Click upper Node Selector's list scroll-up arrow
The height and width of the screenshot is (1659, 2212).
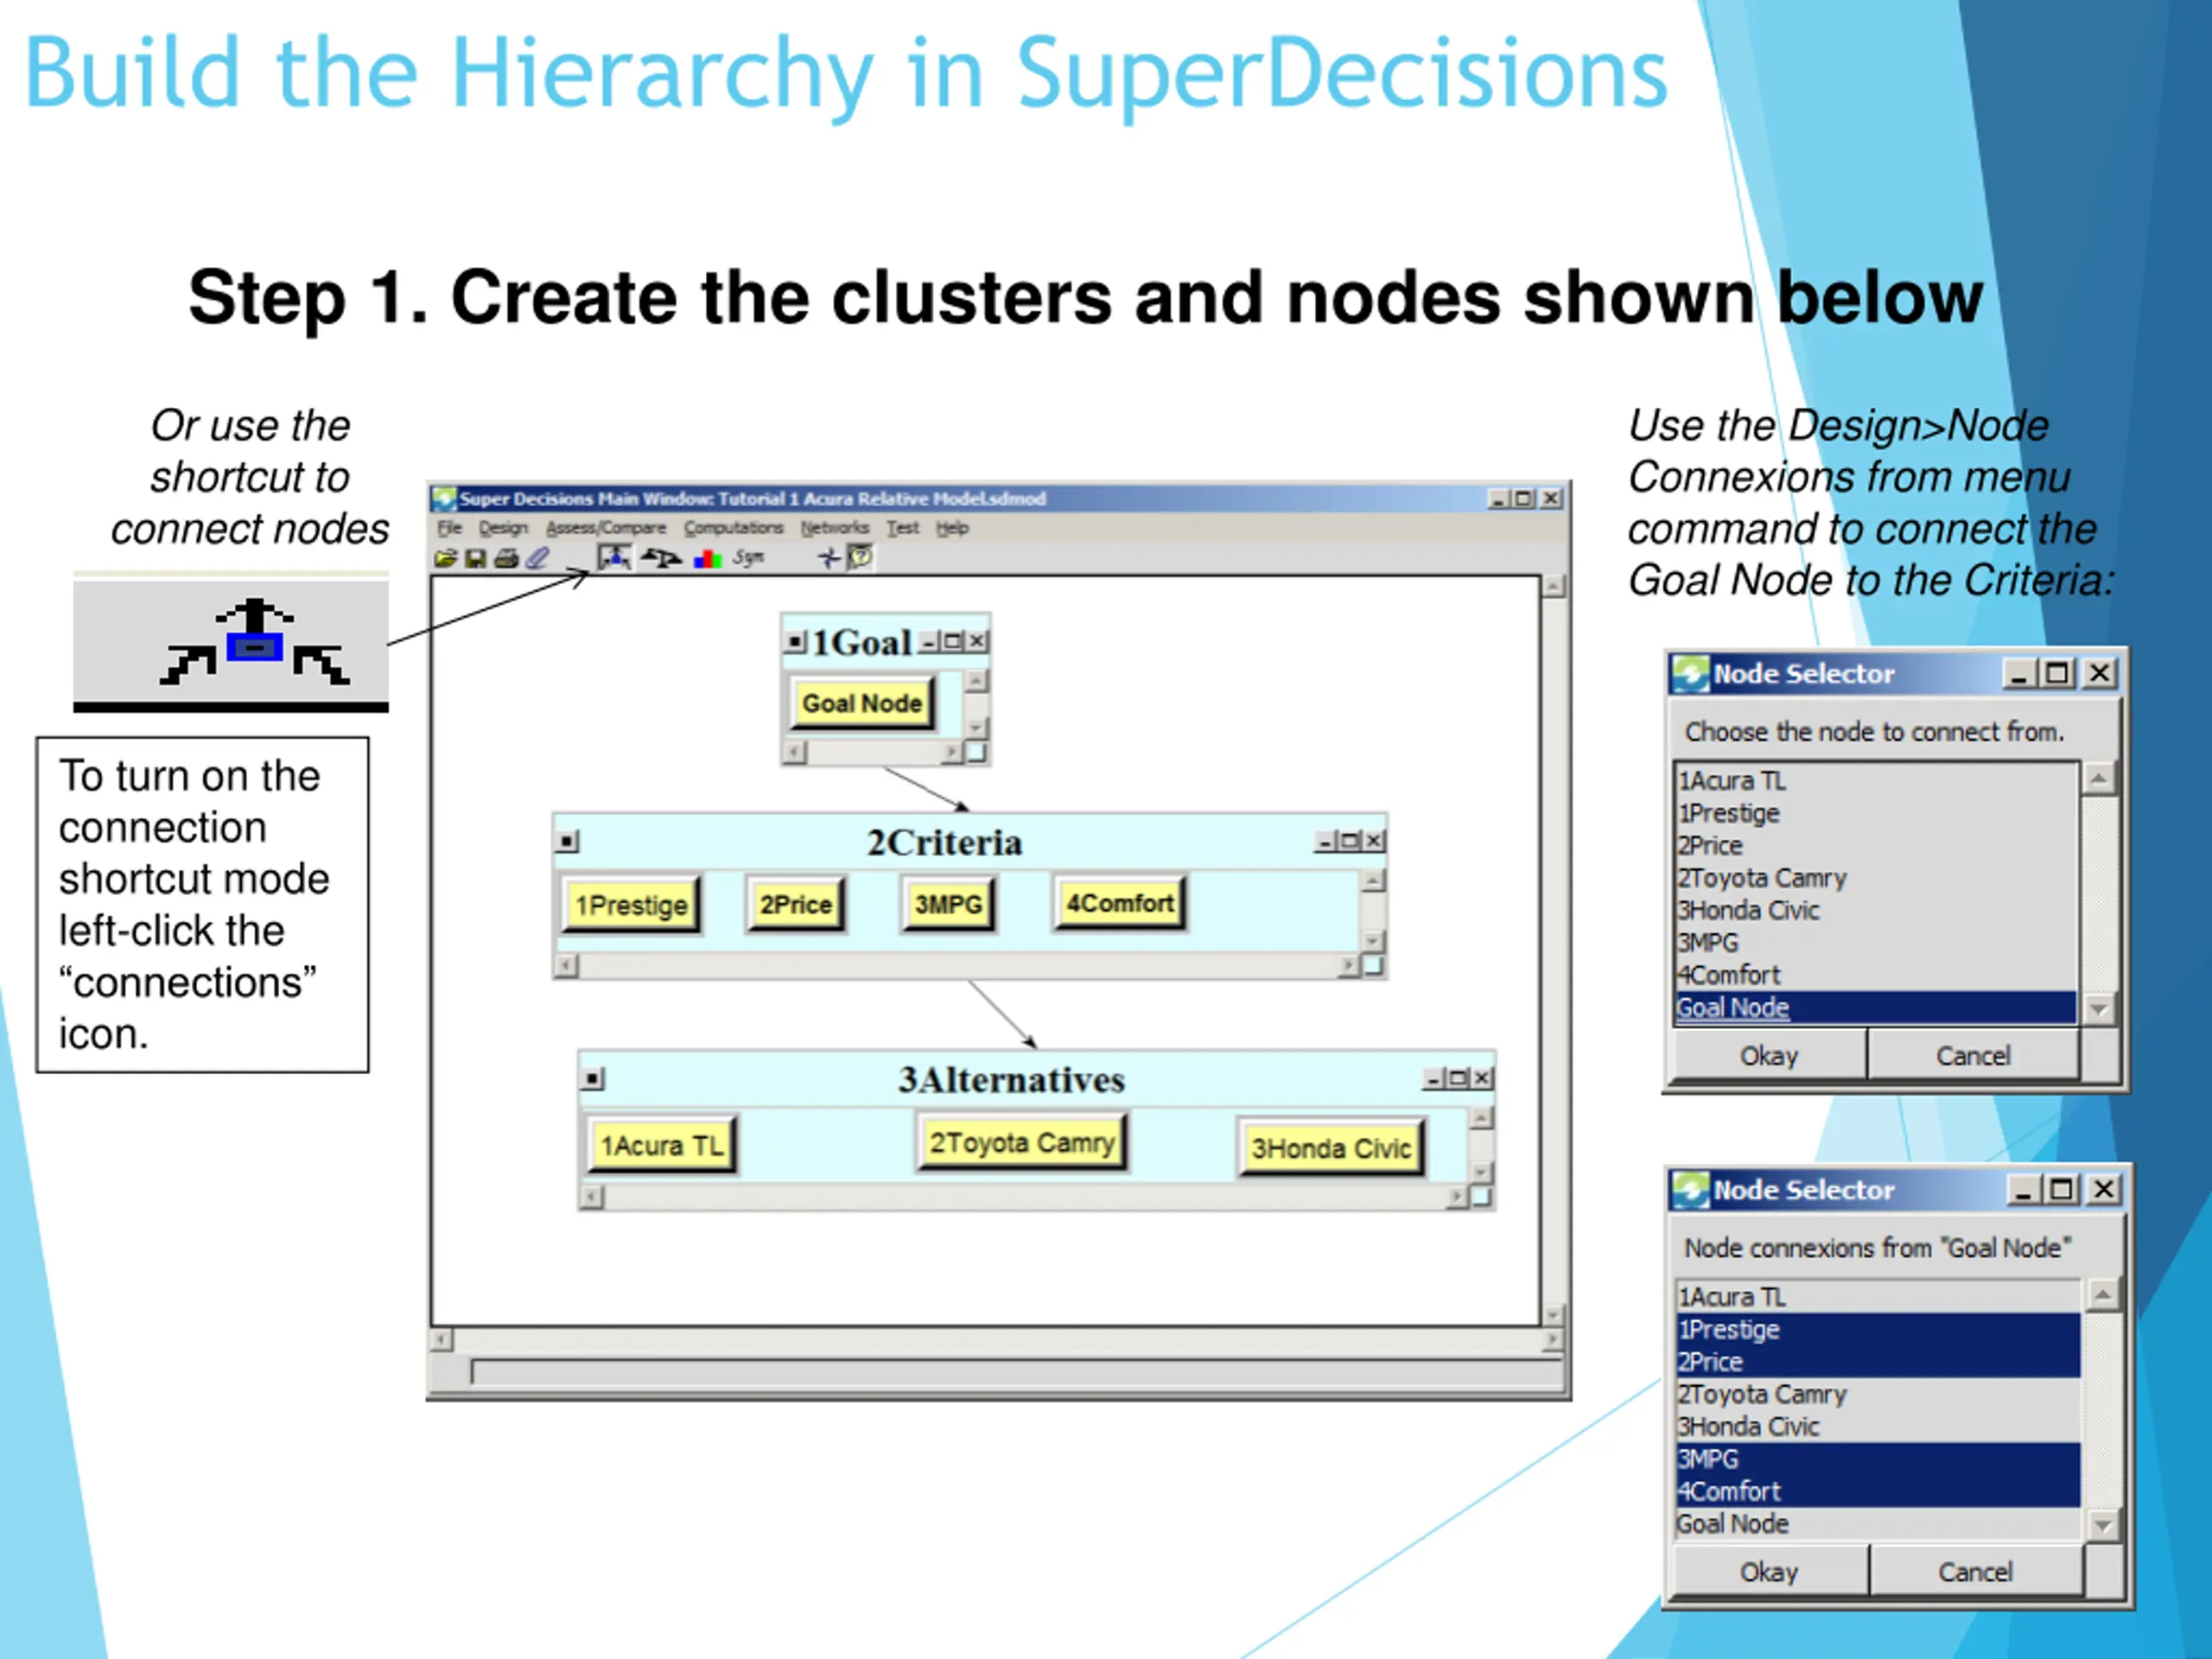pos(2099,778)
